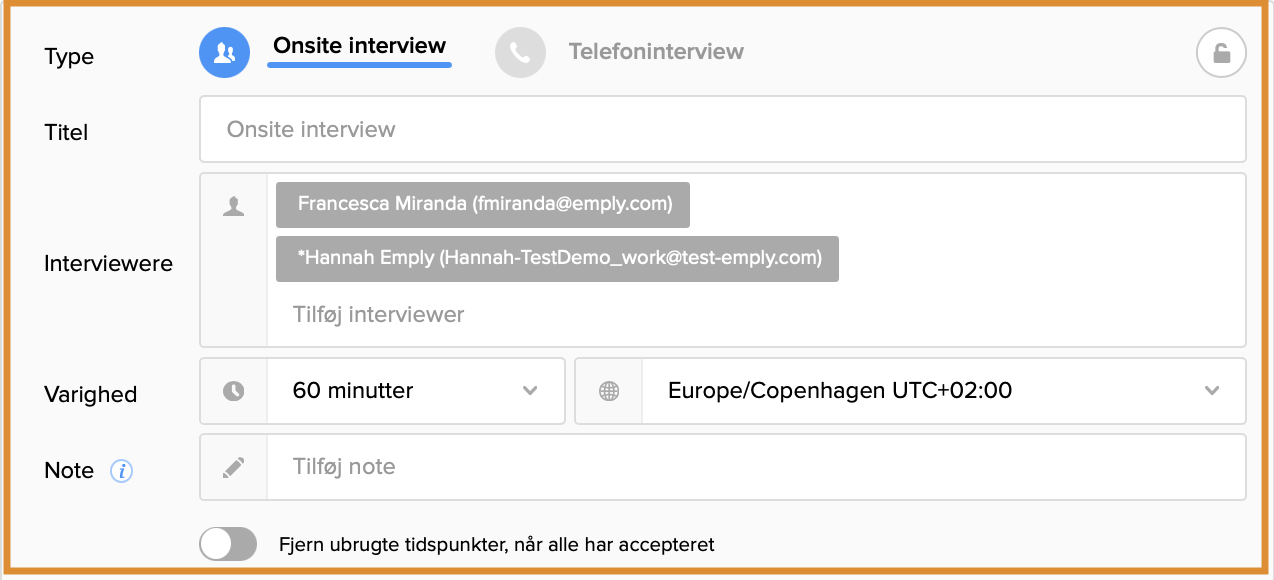1274x580 pixels.
Task: Click the Fjern ubrugte tidspunkter label text
Action: (497, 545)
